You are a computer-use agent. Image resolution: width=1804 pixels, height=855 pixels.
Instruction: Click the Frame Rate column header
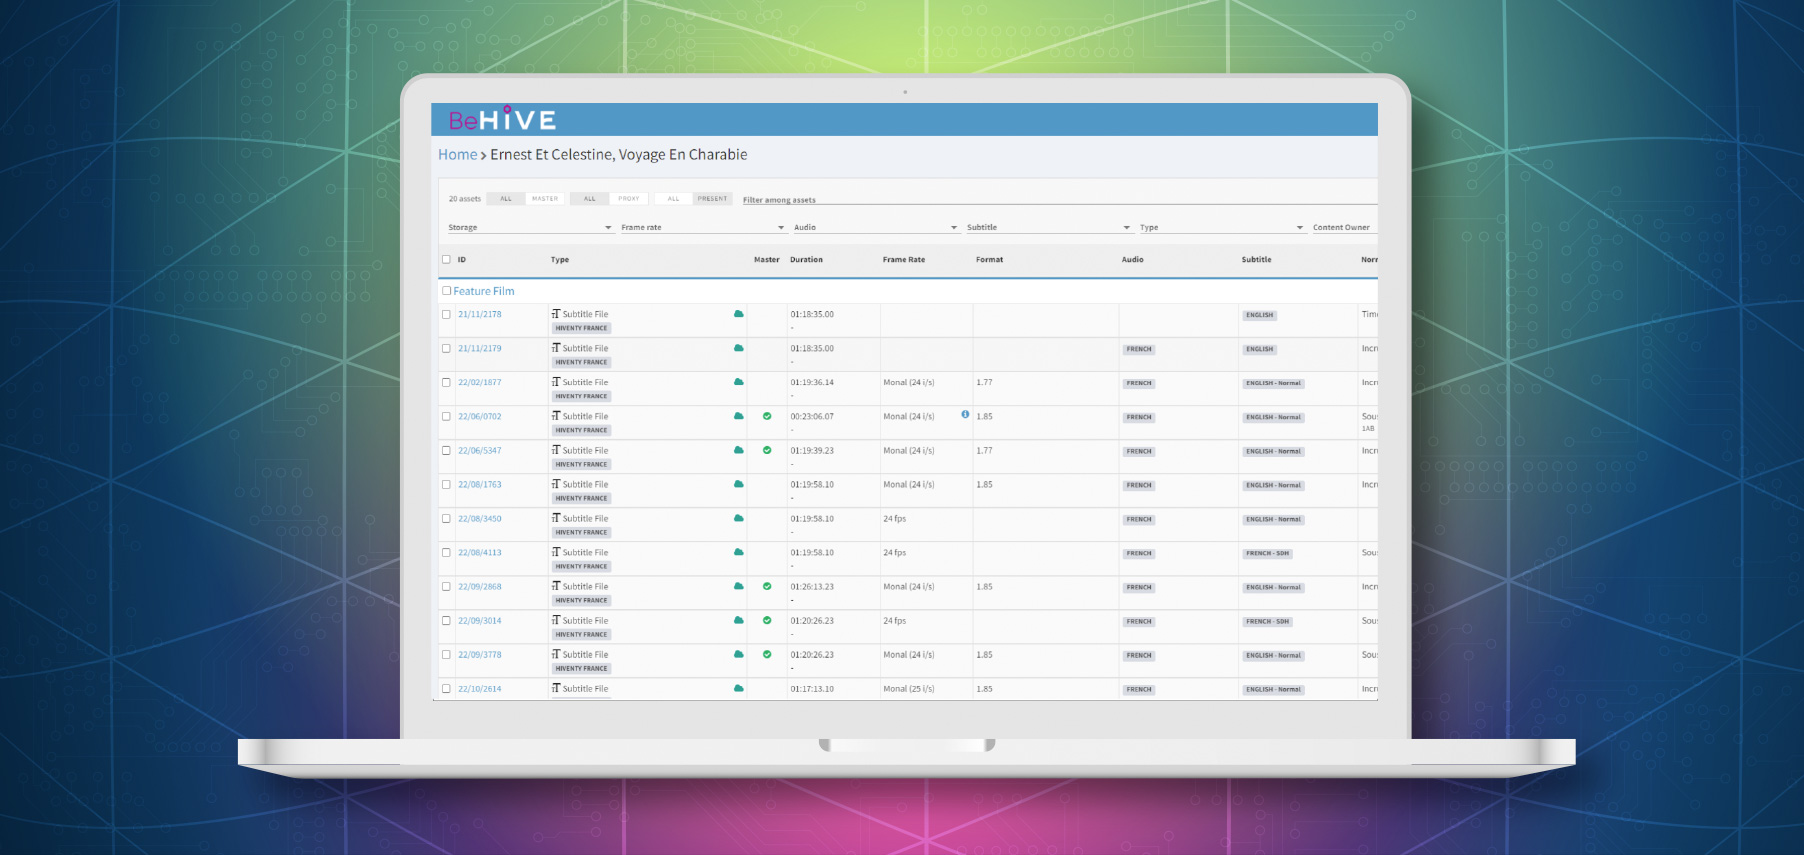click(x=904, y=259)
